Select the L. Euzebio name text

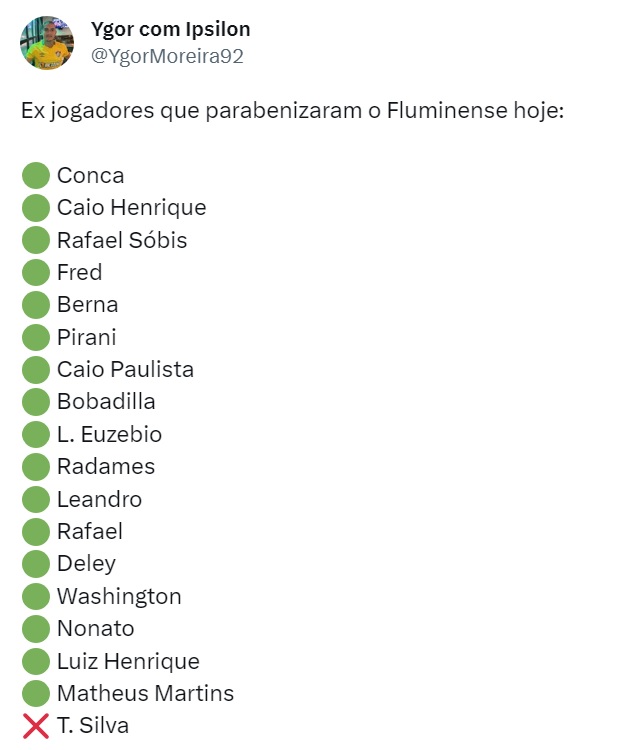(109, 434)
